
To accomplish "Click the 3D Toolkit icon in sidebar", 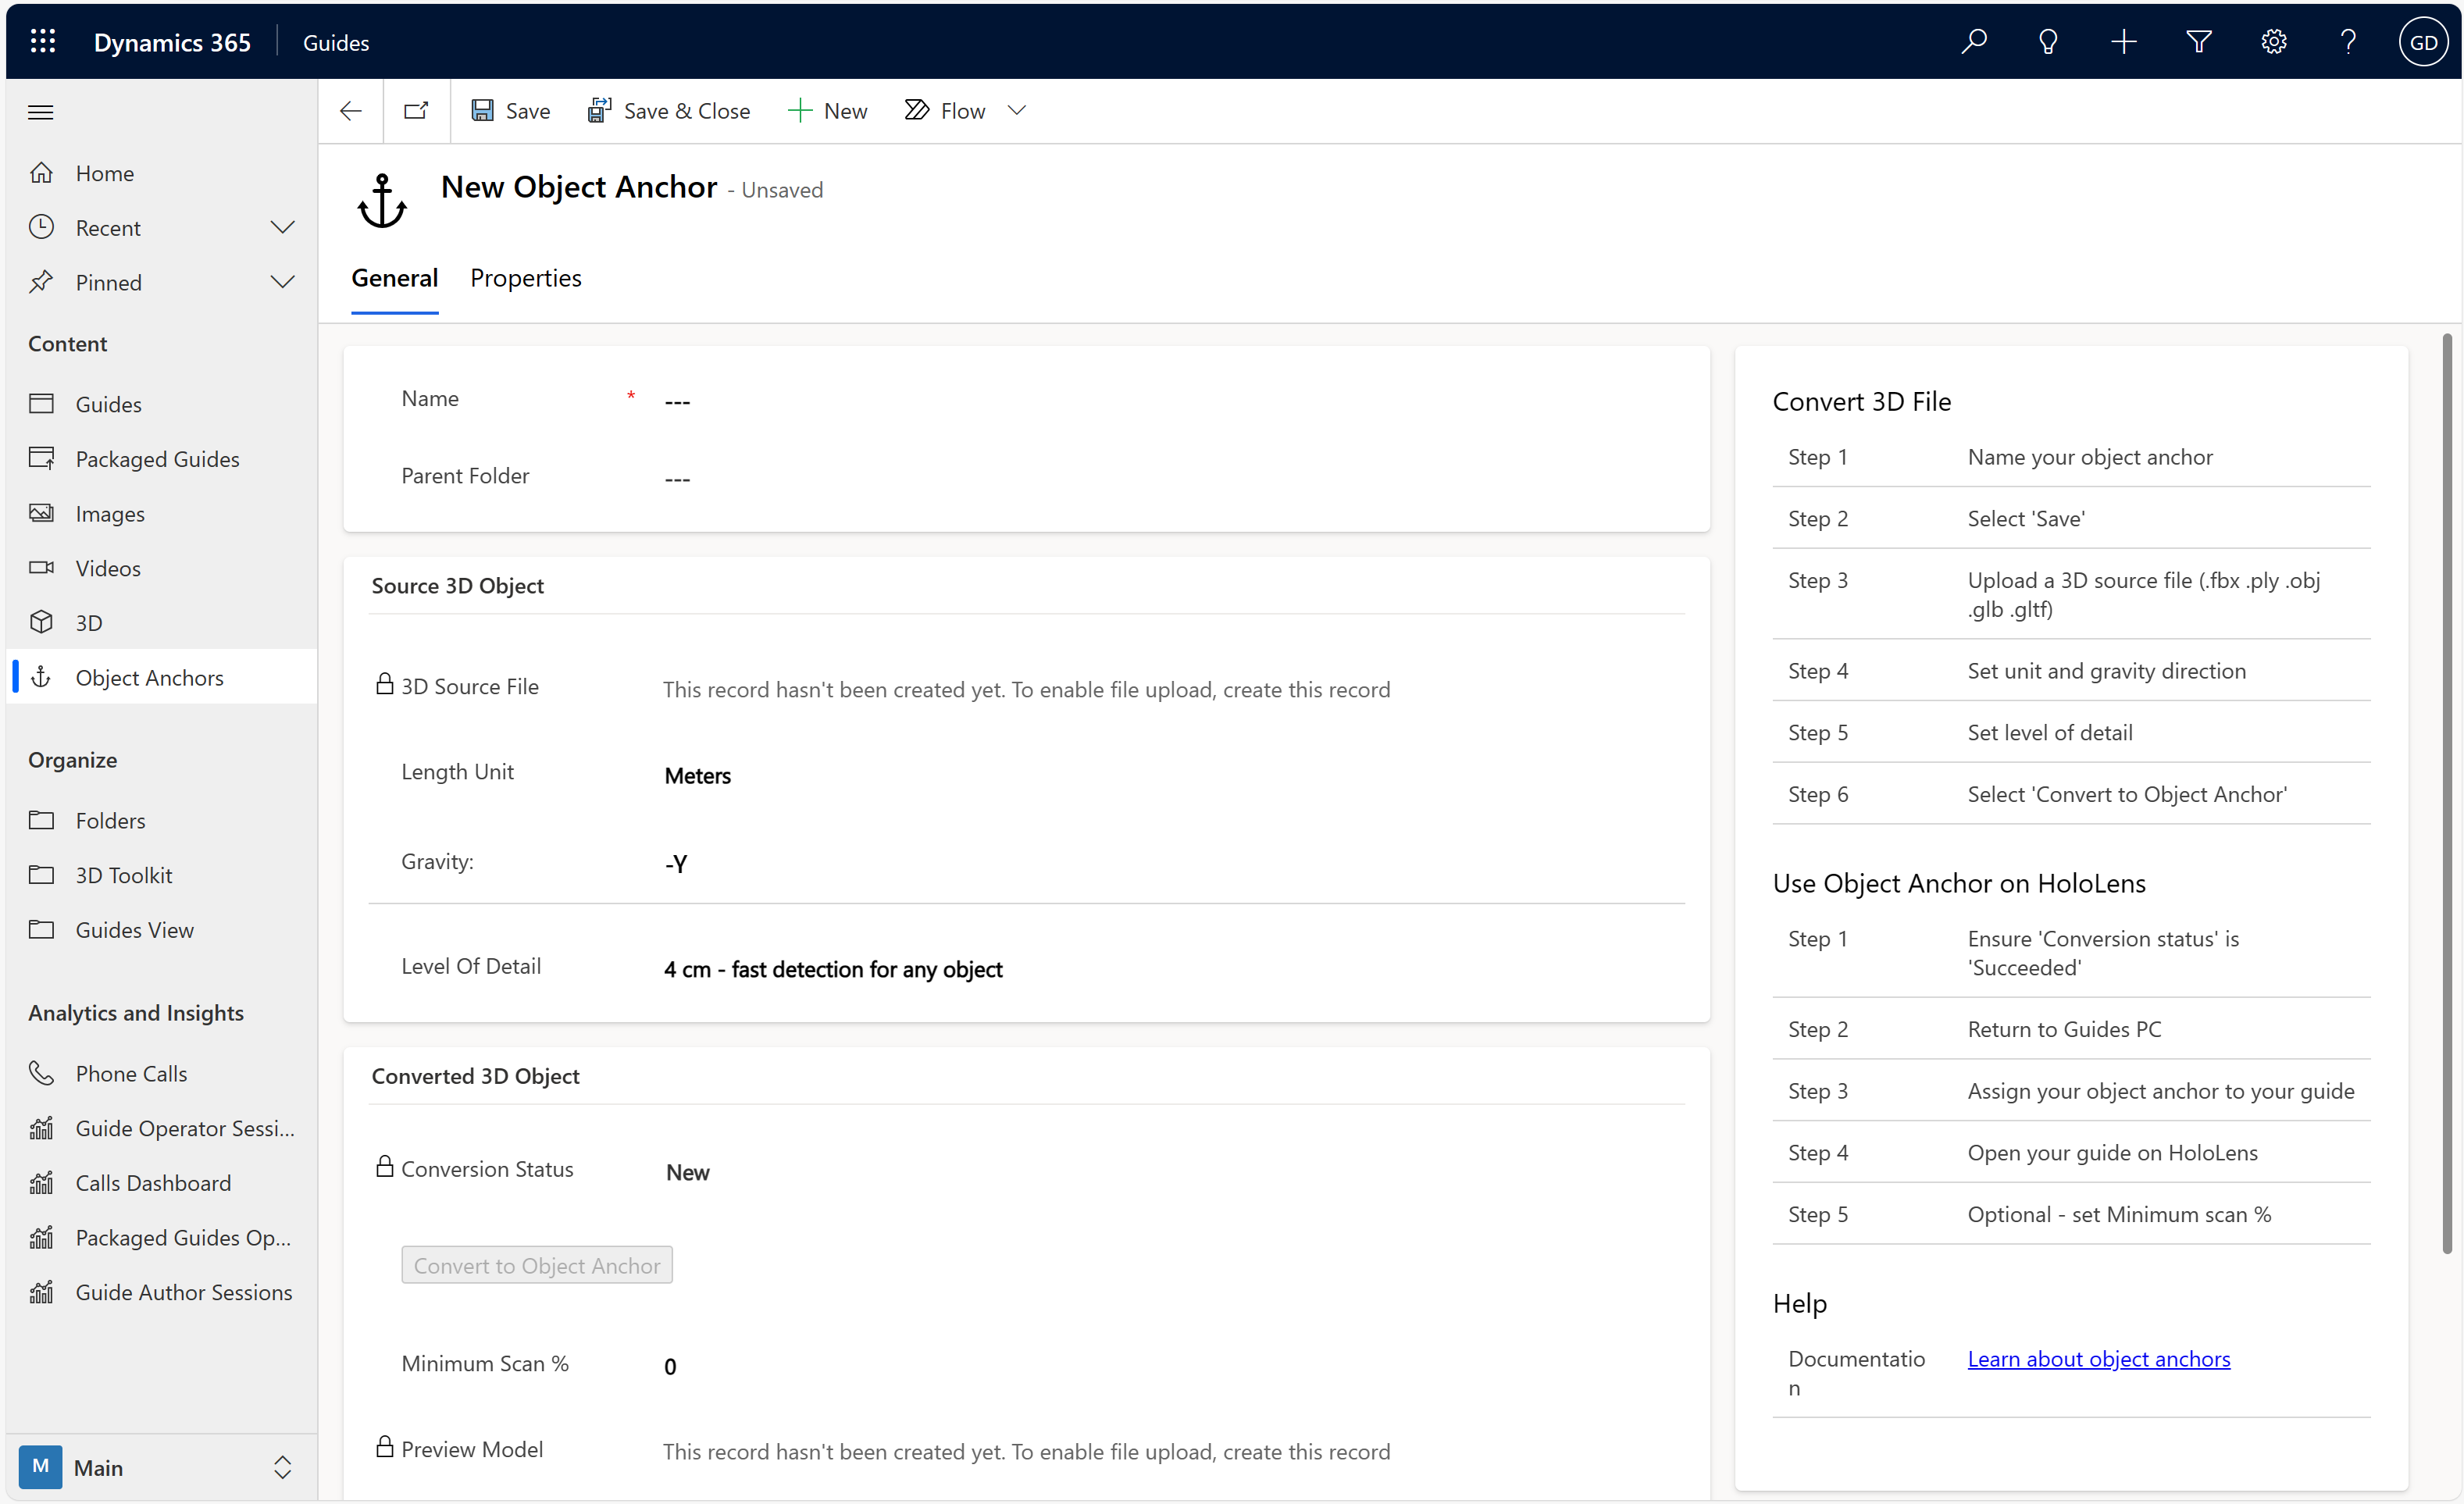I will 42,875.
